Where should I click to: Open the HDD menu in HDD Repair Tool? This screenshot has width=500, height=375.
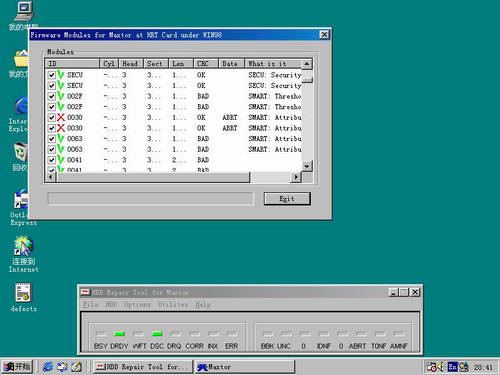[x=111, y=304]
